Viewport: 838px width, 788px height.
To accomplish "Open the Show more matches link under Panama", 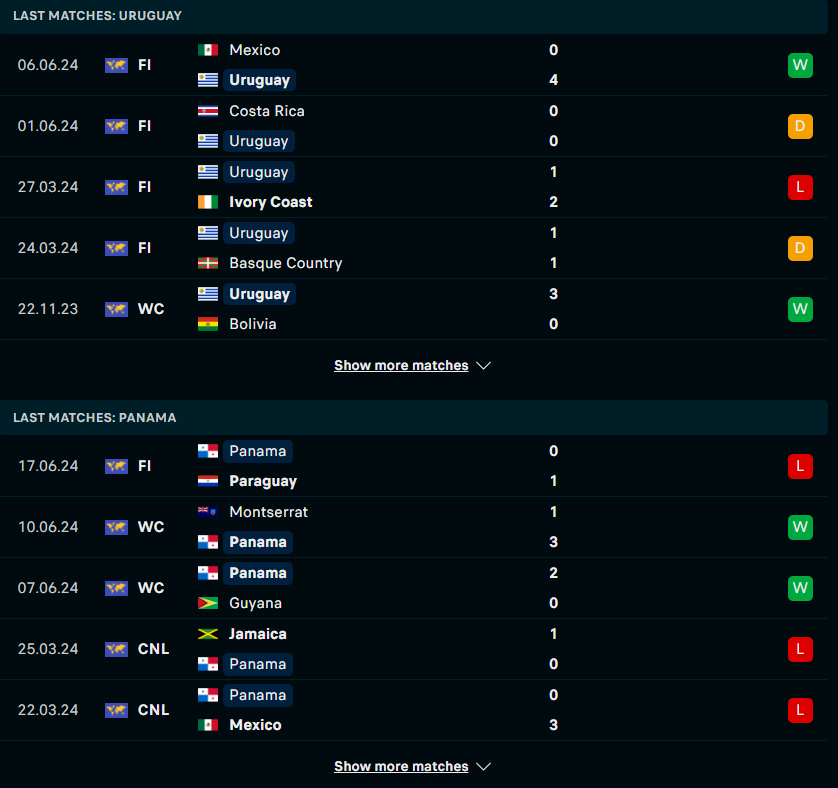I will [x=401, y=766].
